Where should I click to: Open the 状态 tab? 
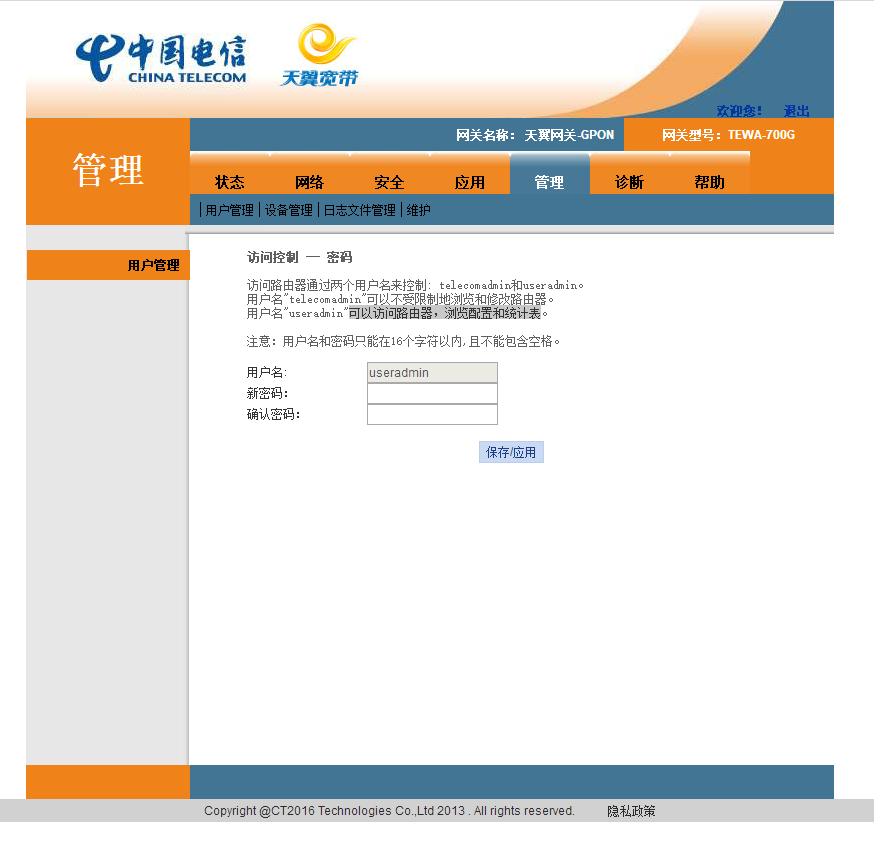pos(229,182)
